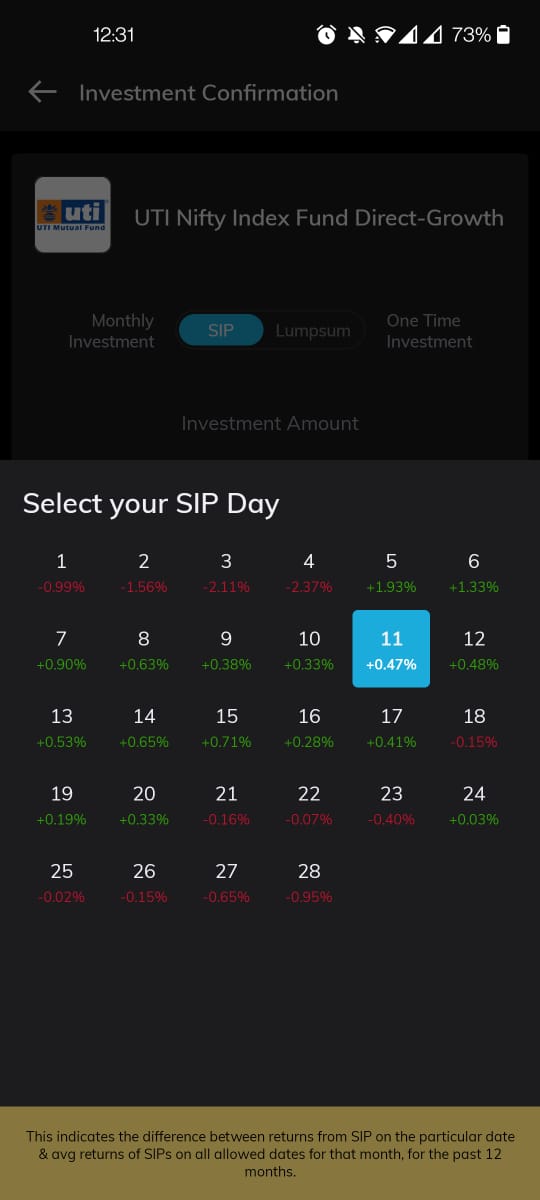This screenshot has height=1200, width=540.
Task: Select SIP day 24
Action: click(474, 804)
